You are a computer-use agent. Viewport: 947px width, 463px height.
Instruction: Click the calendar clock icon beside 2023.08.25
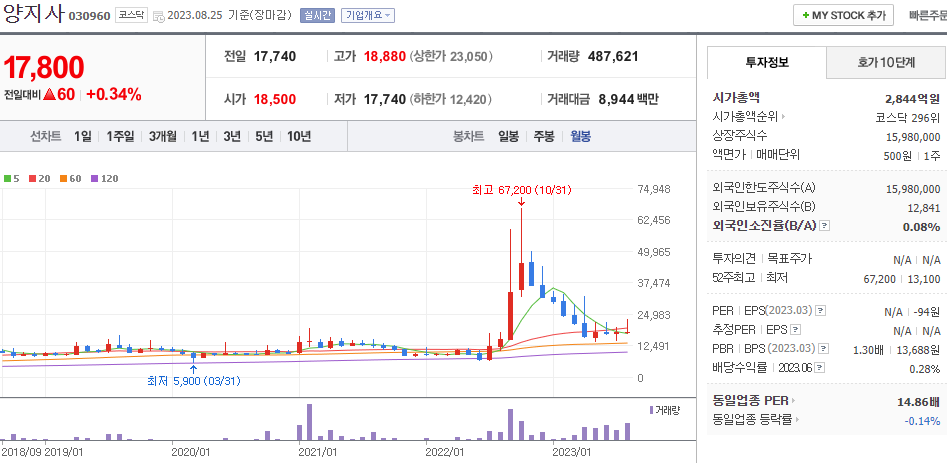point(158,16)
